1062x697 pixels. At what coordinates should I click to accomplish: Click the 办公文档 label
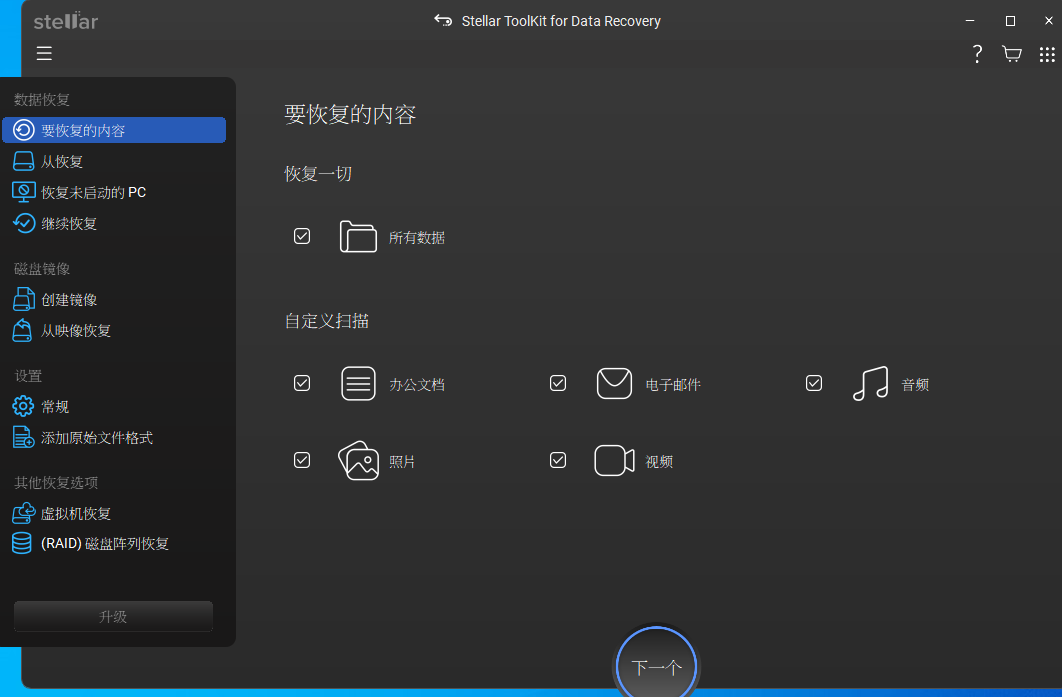pyautogui.click(x=417, y=385)
